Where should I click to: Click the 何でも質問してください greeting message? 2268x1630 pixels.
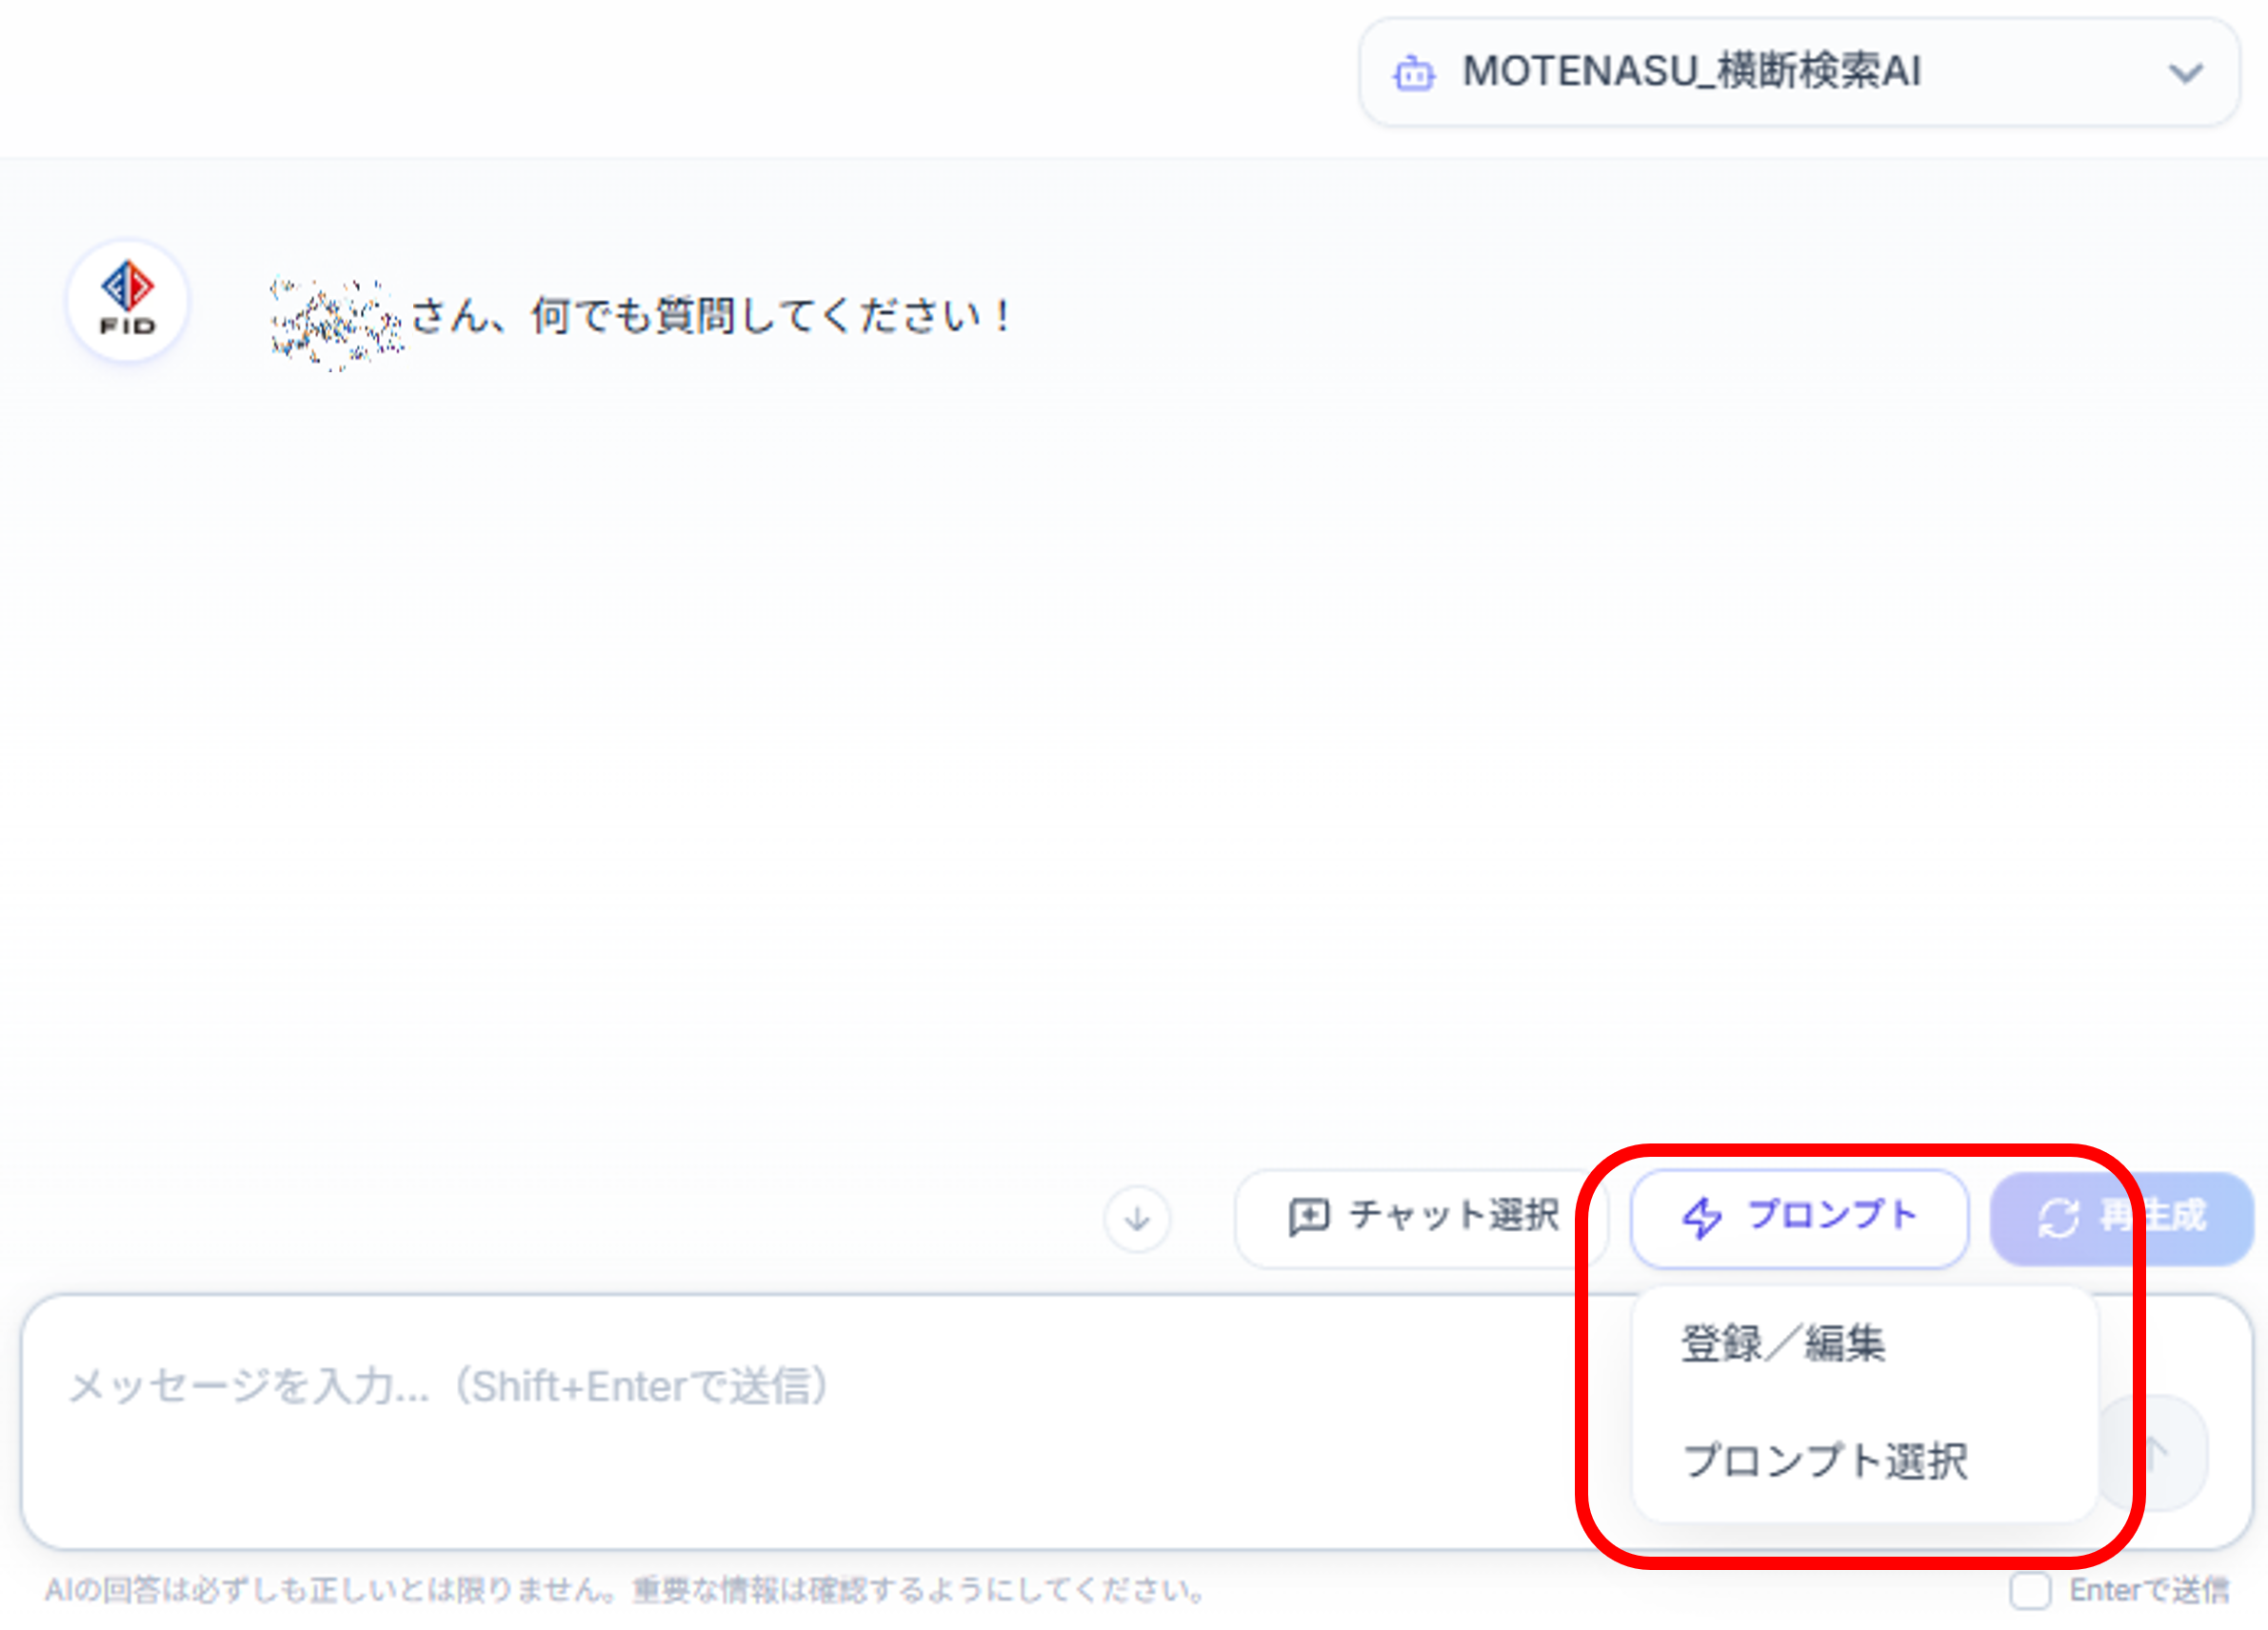(710, 316)
